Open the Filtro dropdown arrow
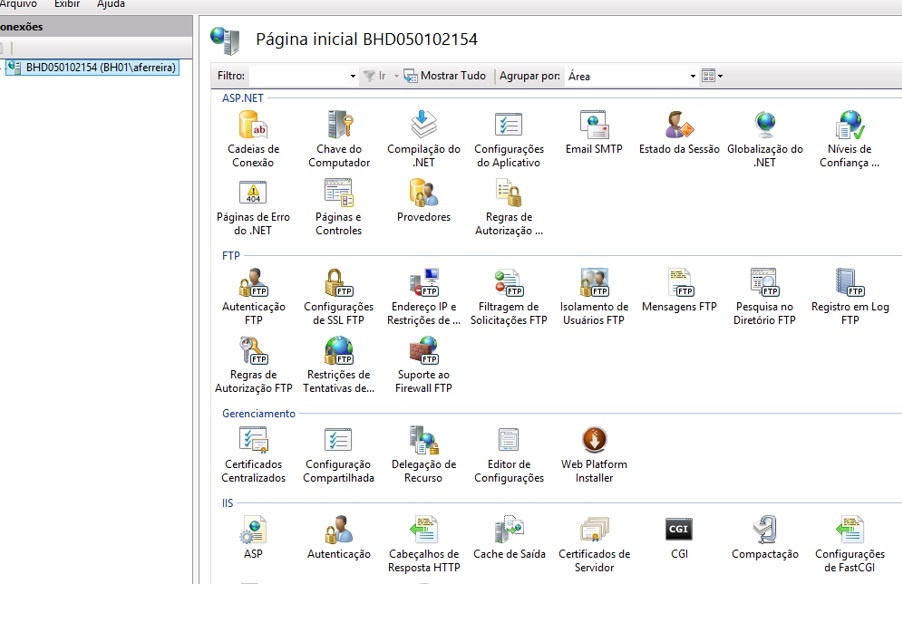 (353, 76)
